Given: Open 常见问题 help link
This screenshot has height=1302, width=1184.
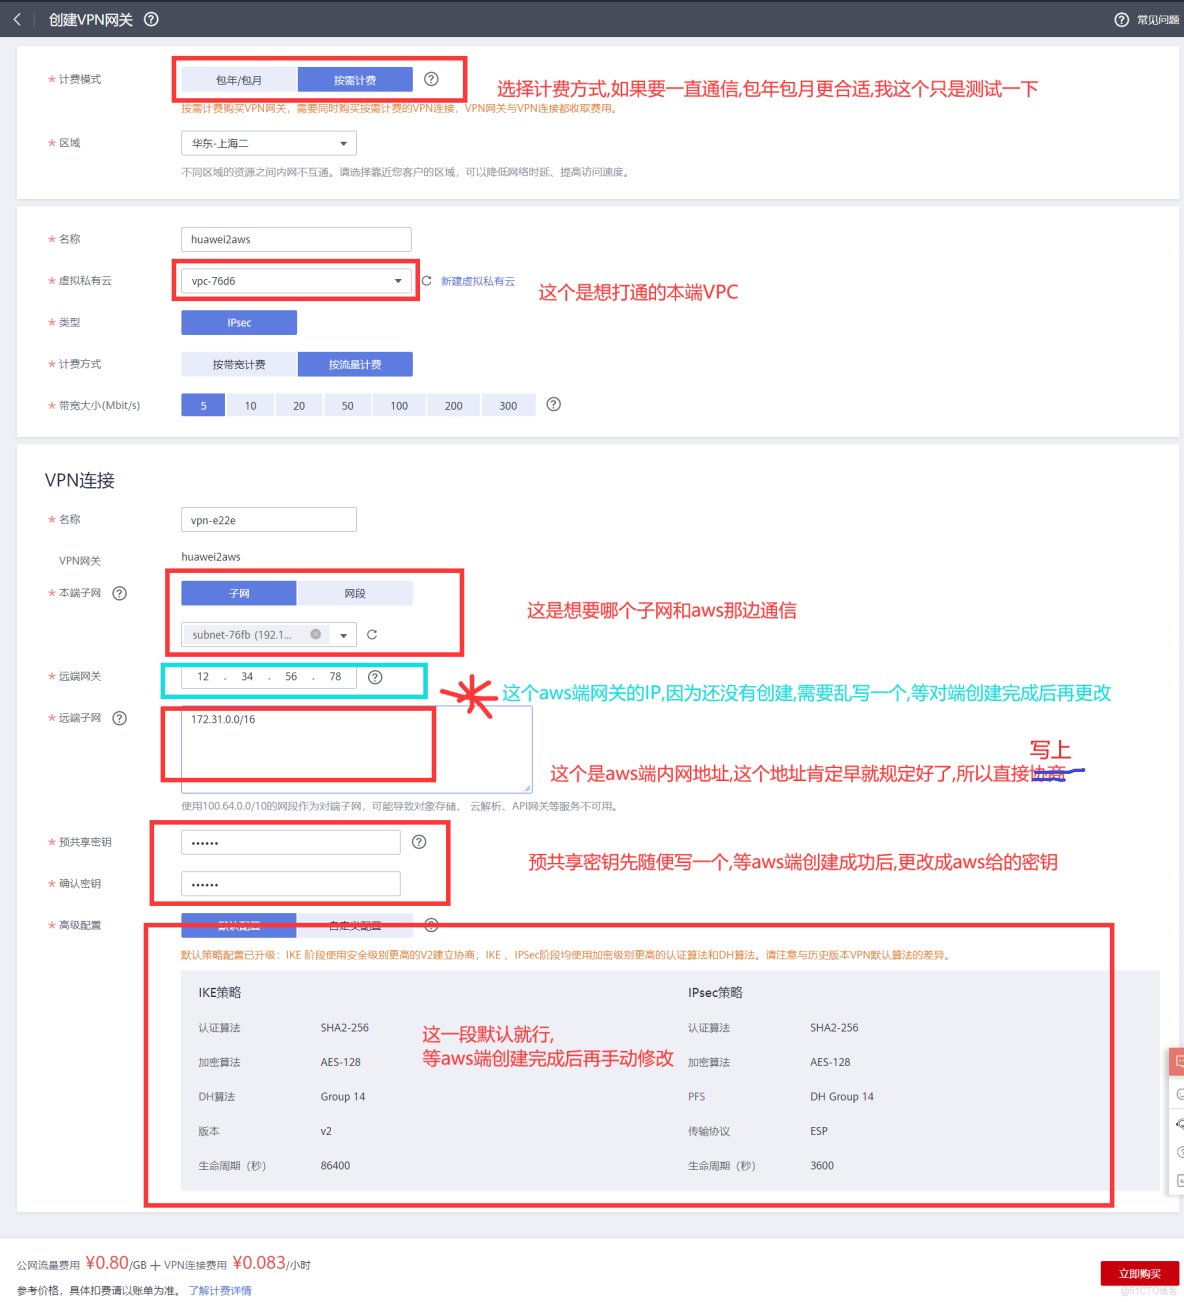Looking at the screenshot, I should (1147, 20).
